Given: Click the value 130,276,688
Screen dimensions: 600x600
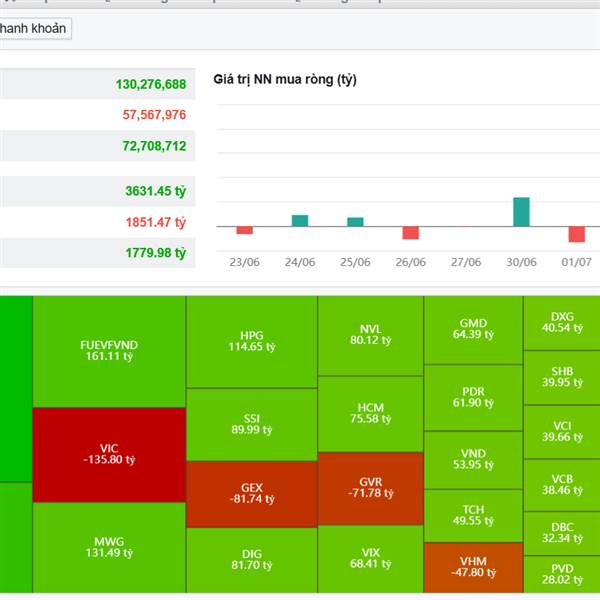Looking at the screenshot, I should (x=151, y=84).
